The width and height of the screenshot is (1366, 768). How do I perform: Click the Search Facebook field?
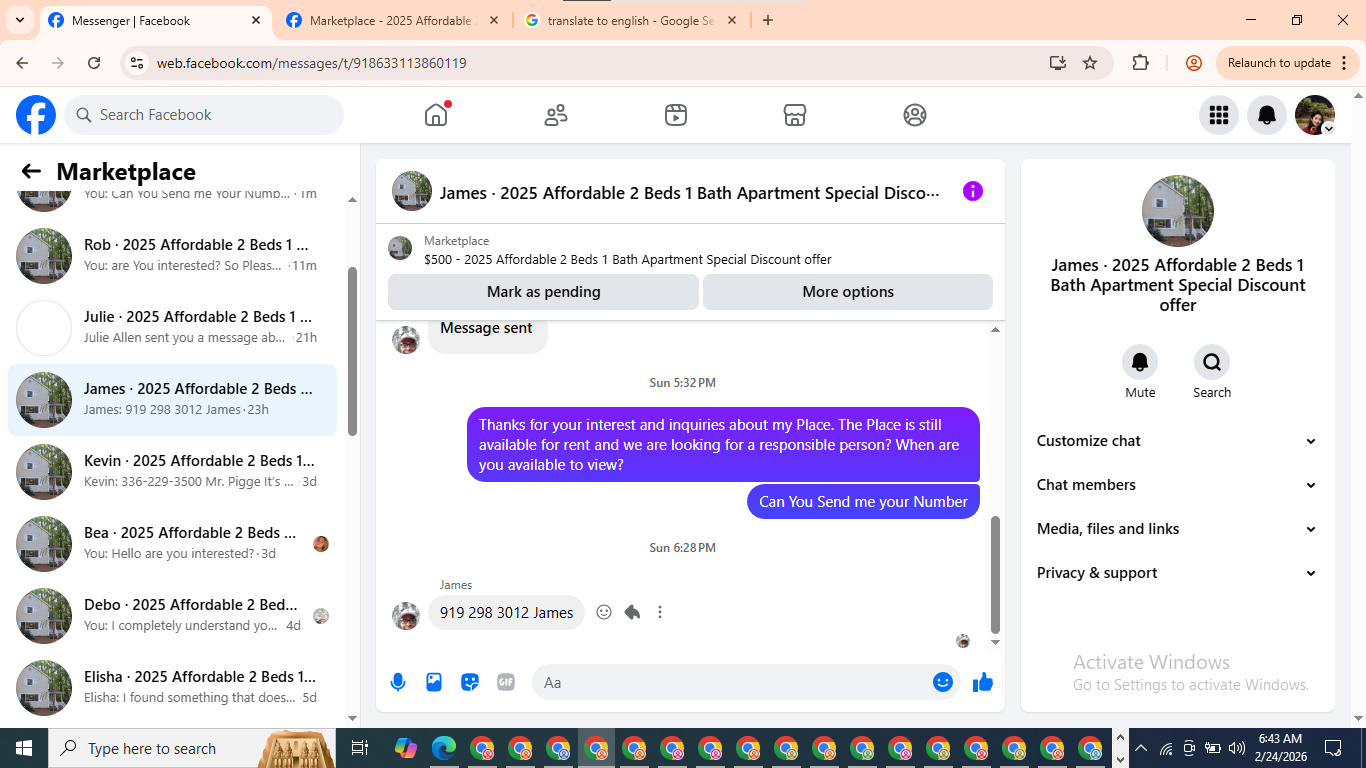click(x=204, y=115)
